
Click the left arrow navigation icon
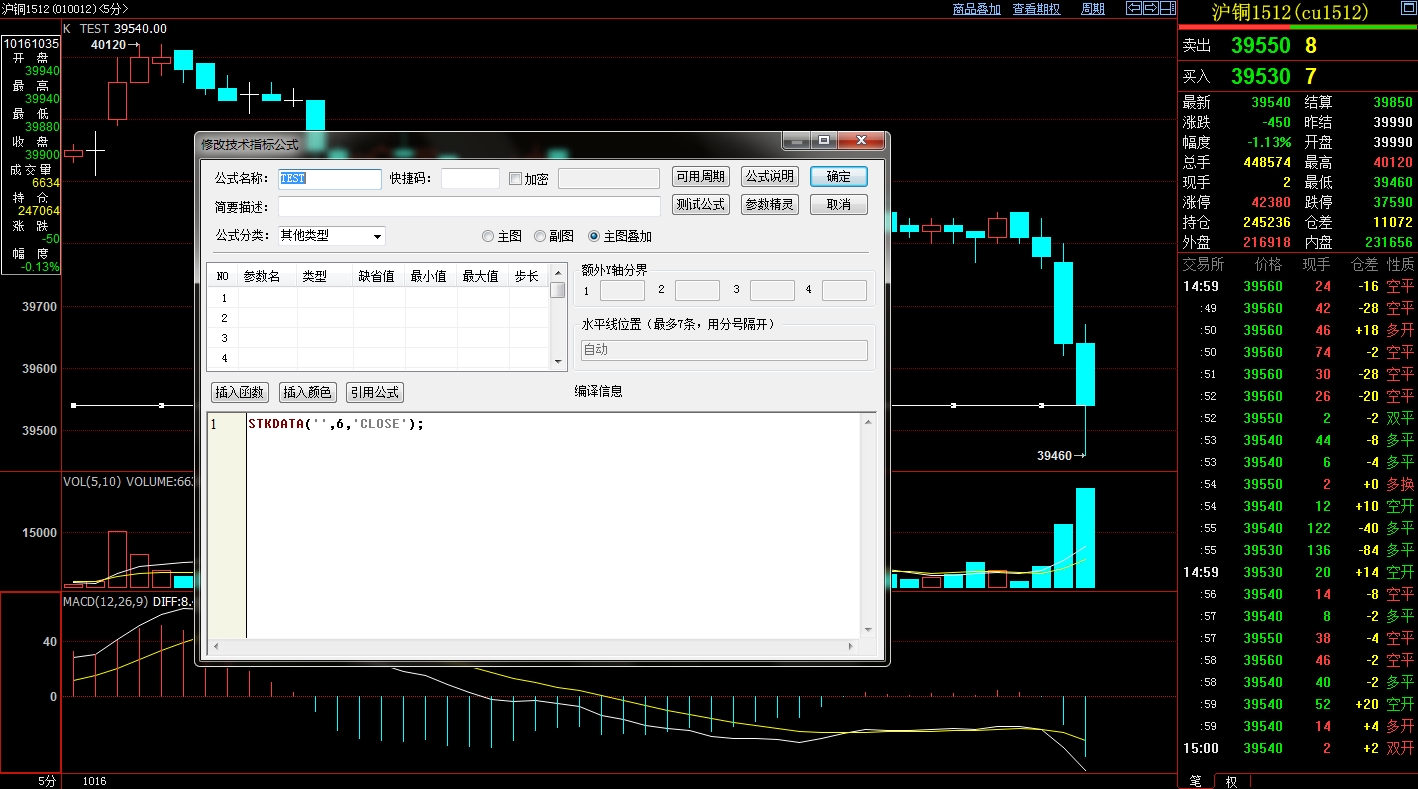click(1133, 9)
